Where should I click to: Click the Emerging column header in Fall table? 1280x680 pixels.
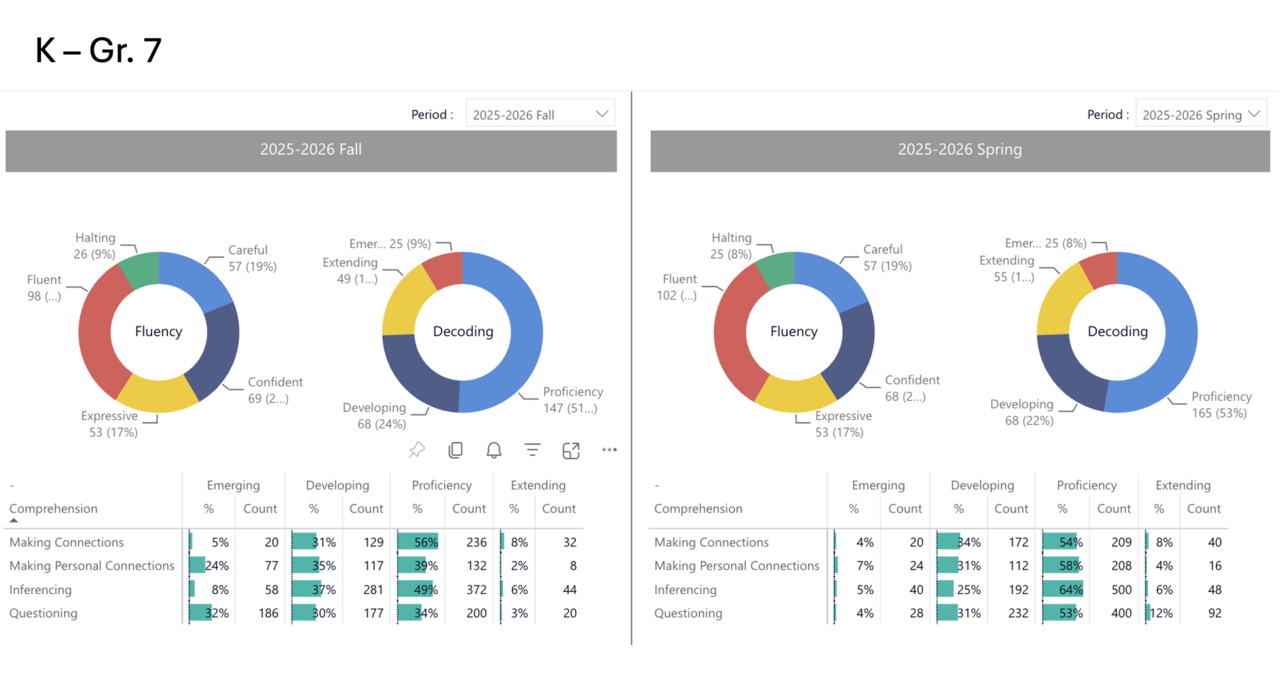click(x=233, y=485)
